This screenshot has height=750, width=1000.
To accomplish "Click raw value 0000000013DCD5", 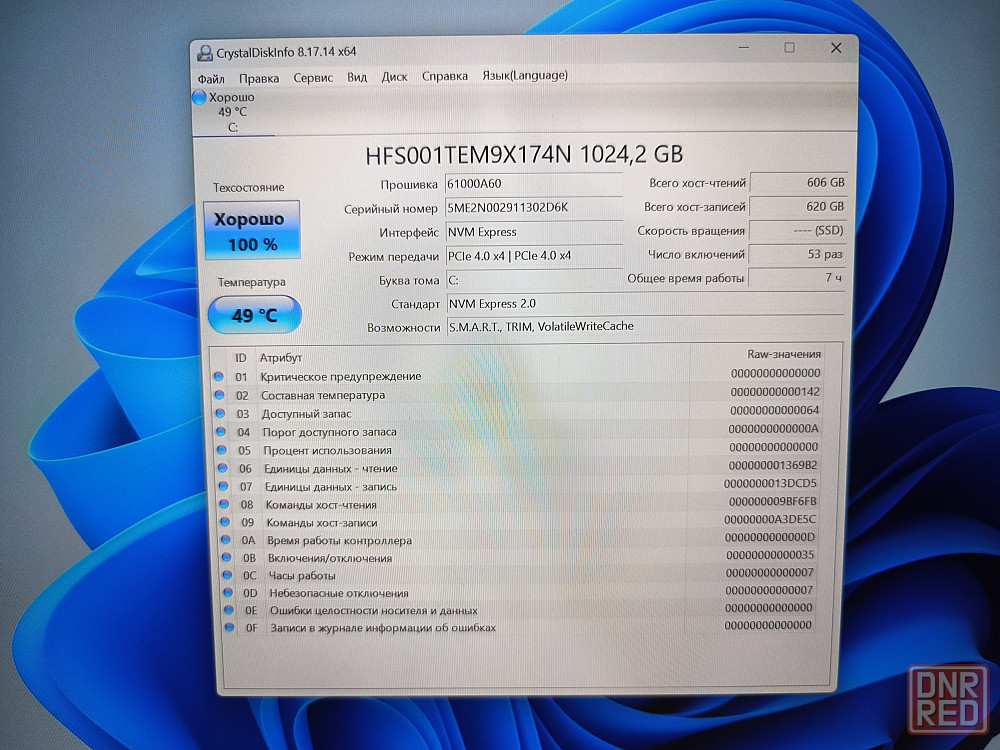I will 770,483.
